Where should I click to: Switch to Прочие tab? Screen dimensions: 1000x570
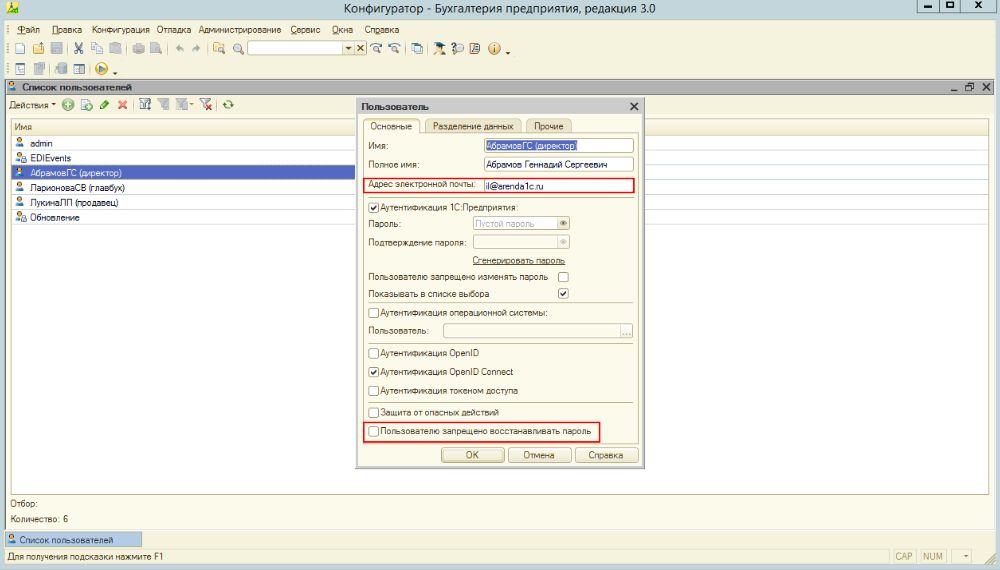click(x=548, y=126)
